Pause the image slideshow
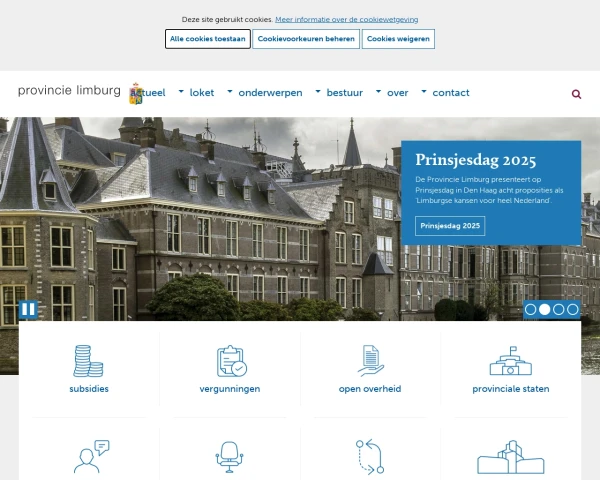 click(28, 309)
